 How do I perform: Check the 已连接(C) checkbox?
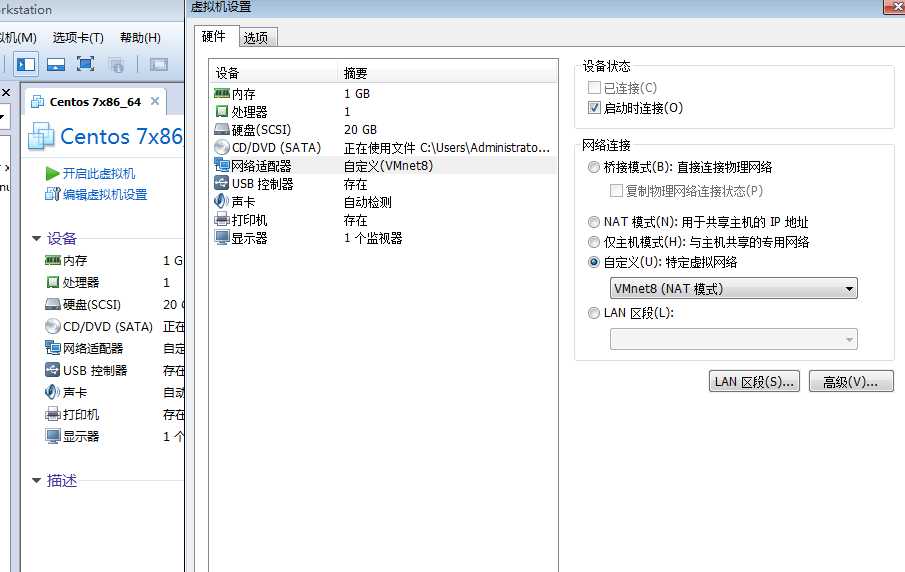tap(594, 88)
